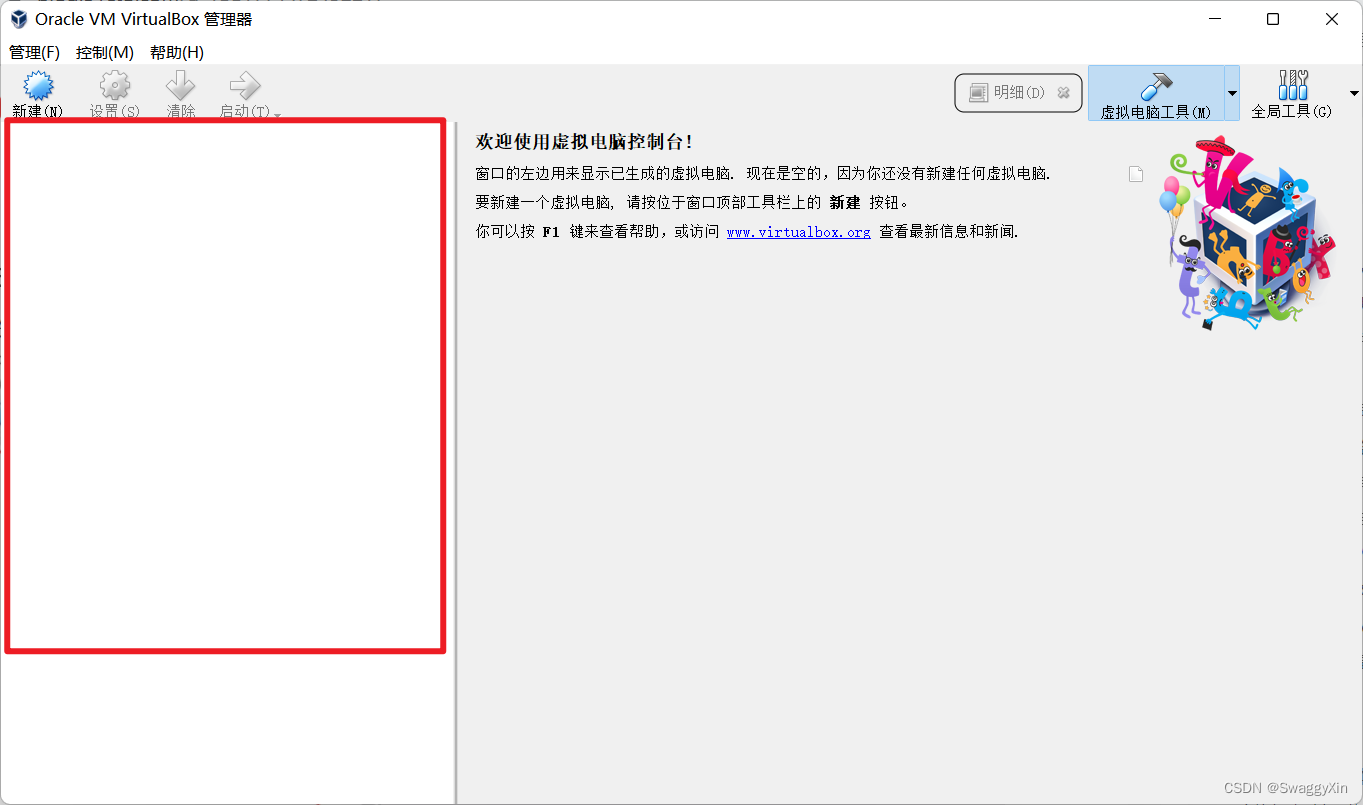Viewport: 1363px width, 805px height.
Task: Click the 清除 discard arrow icon
Action: [x=181, y=86]
